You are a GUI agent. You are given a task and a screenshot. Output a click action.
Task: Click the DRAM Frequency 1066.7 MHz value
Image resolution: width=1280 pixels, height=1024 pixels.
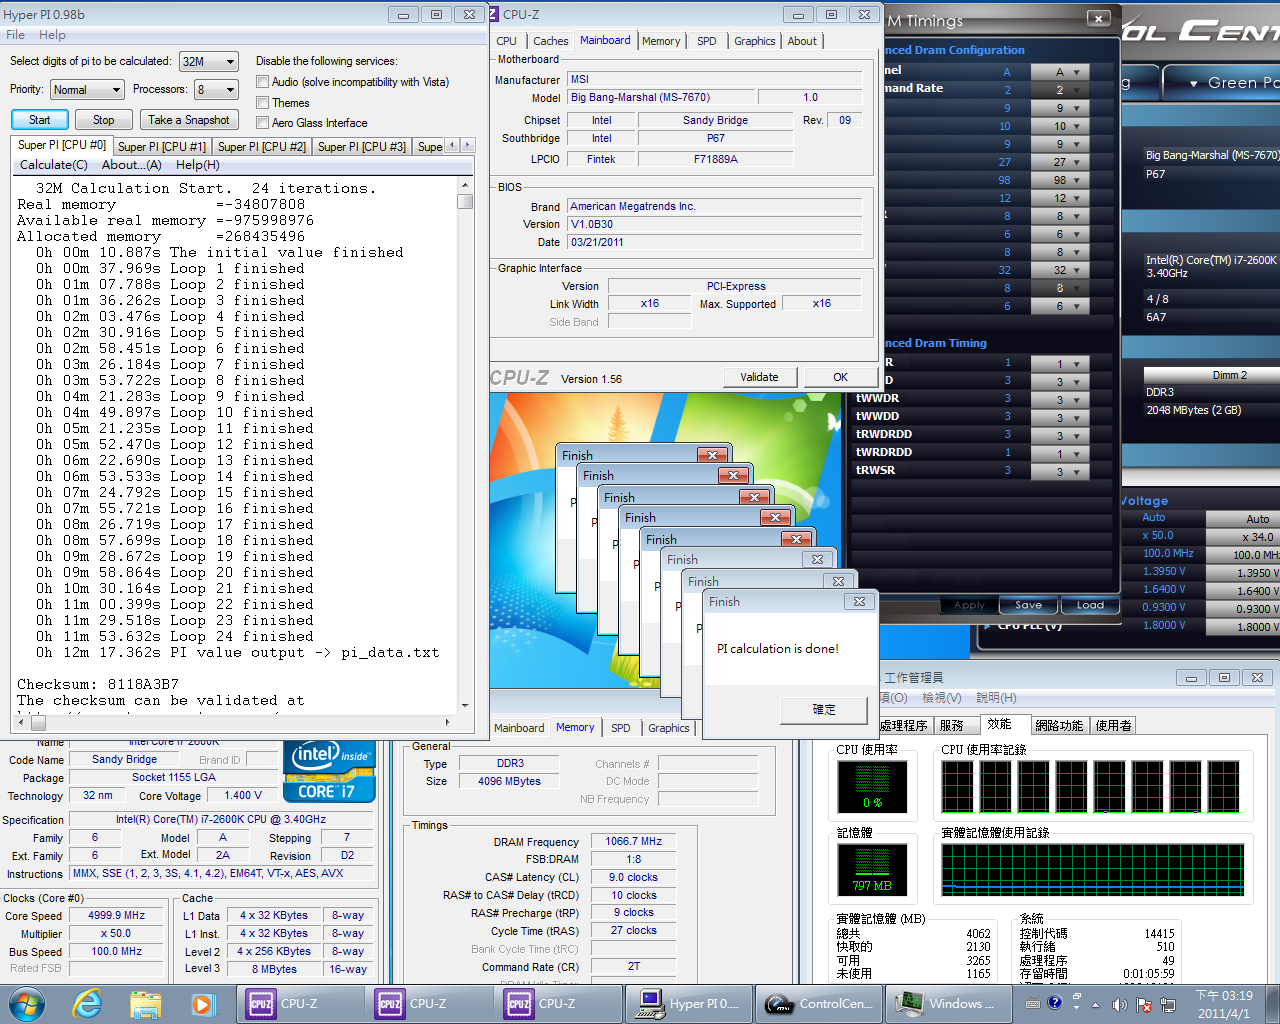pos(633,842)
